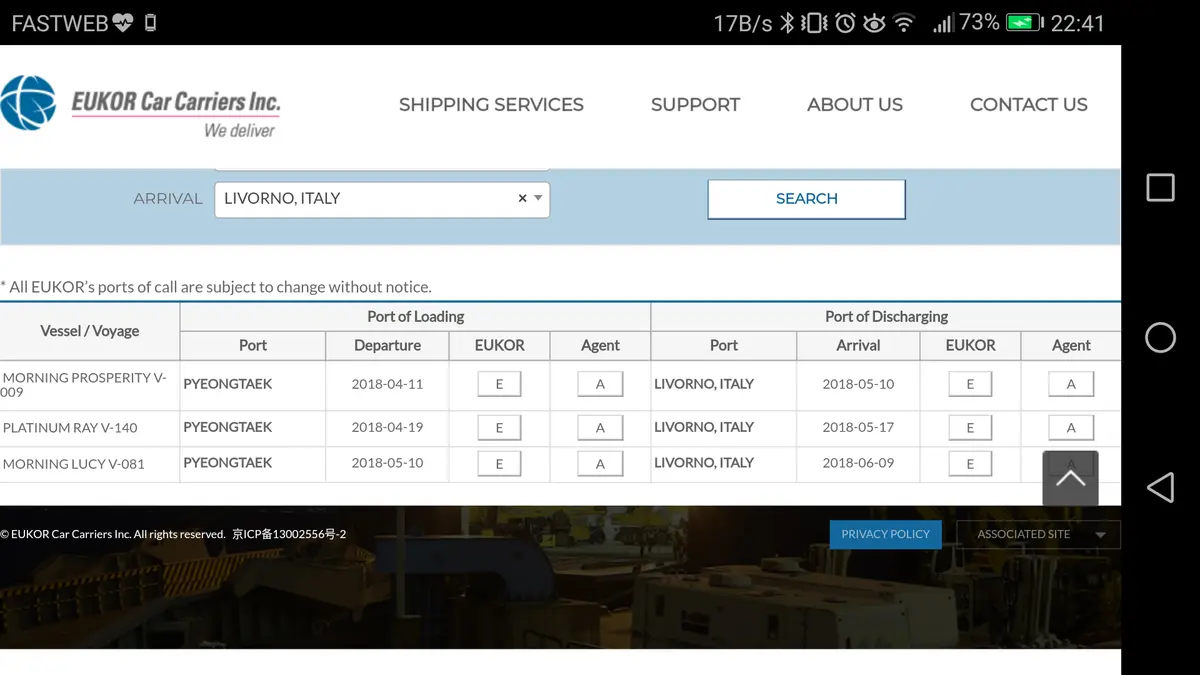Click arrival date 2018-06-09
Image resolution: width=1200 pixels, height=675 pixels.
858,463
